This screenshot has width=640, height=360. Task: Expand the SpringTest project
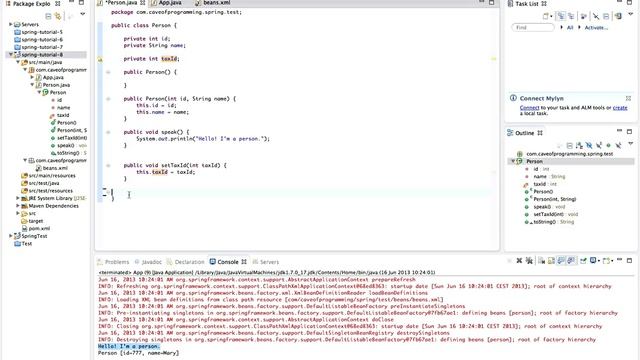tap(11, 236)
